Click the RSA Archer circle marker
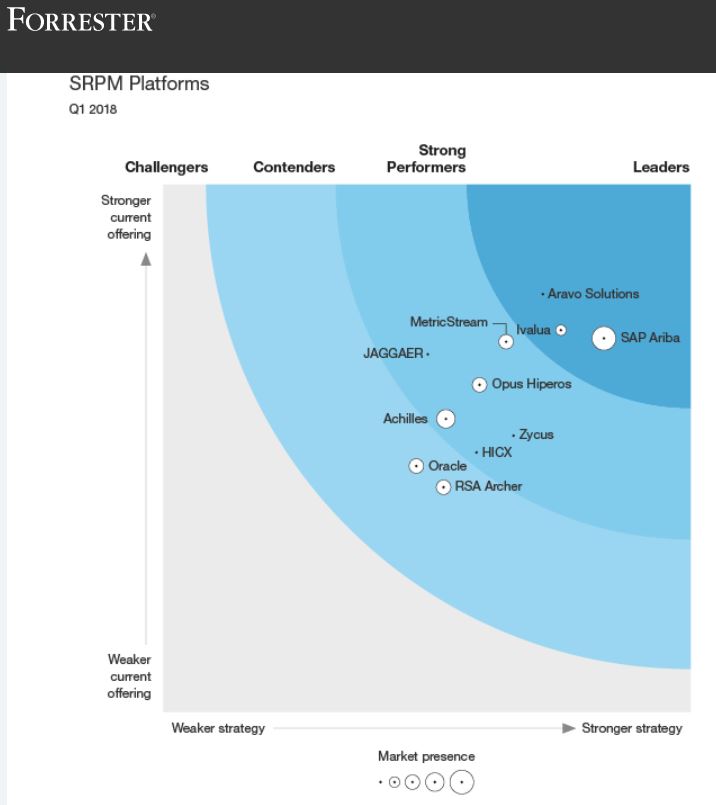The width and height of the screenshot is (716, 805). (x=443, y=487)
